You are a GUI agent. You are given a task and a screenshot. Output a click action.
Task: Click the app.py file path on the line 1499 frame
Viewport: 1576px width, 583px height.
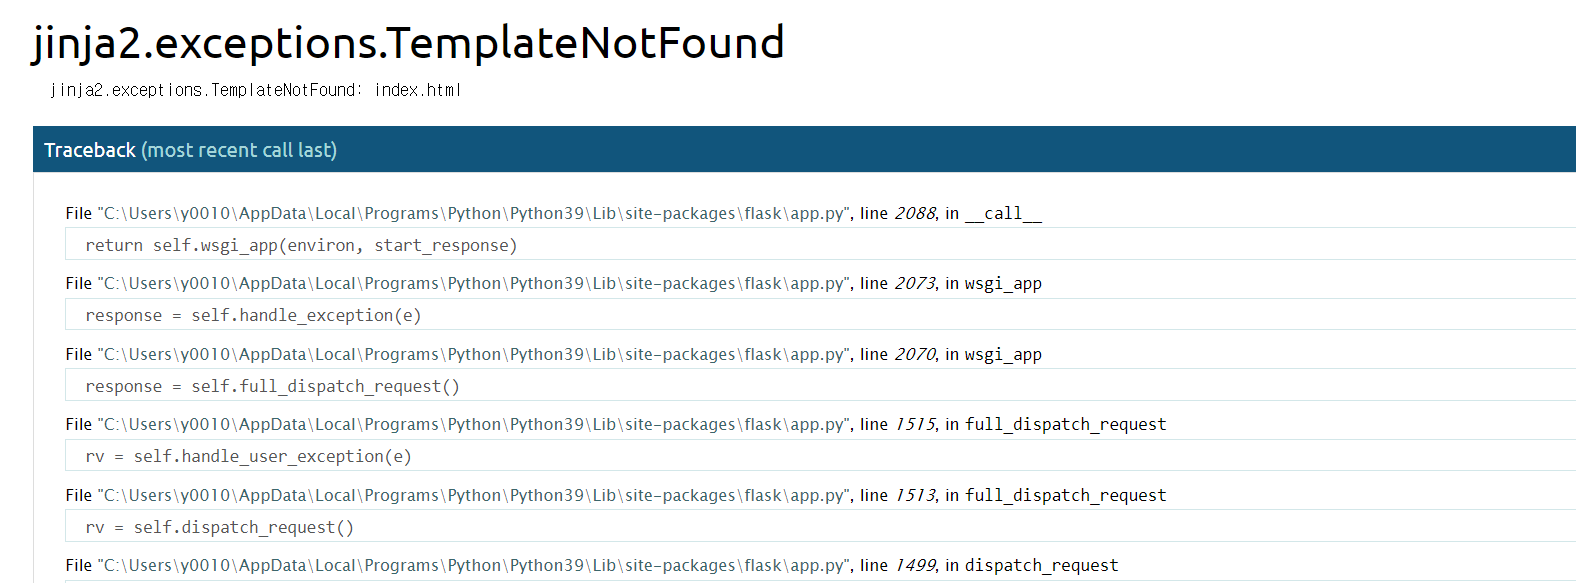pos(474,565)
